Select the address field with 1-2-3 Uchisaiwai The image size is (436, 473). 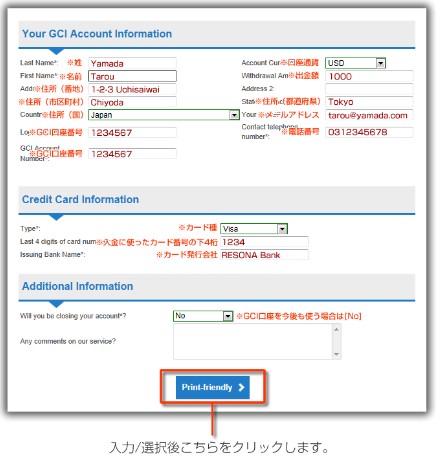tap(132, 89)
